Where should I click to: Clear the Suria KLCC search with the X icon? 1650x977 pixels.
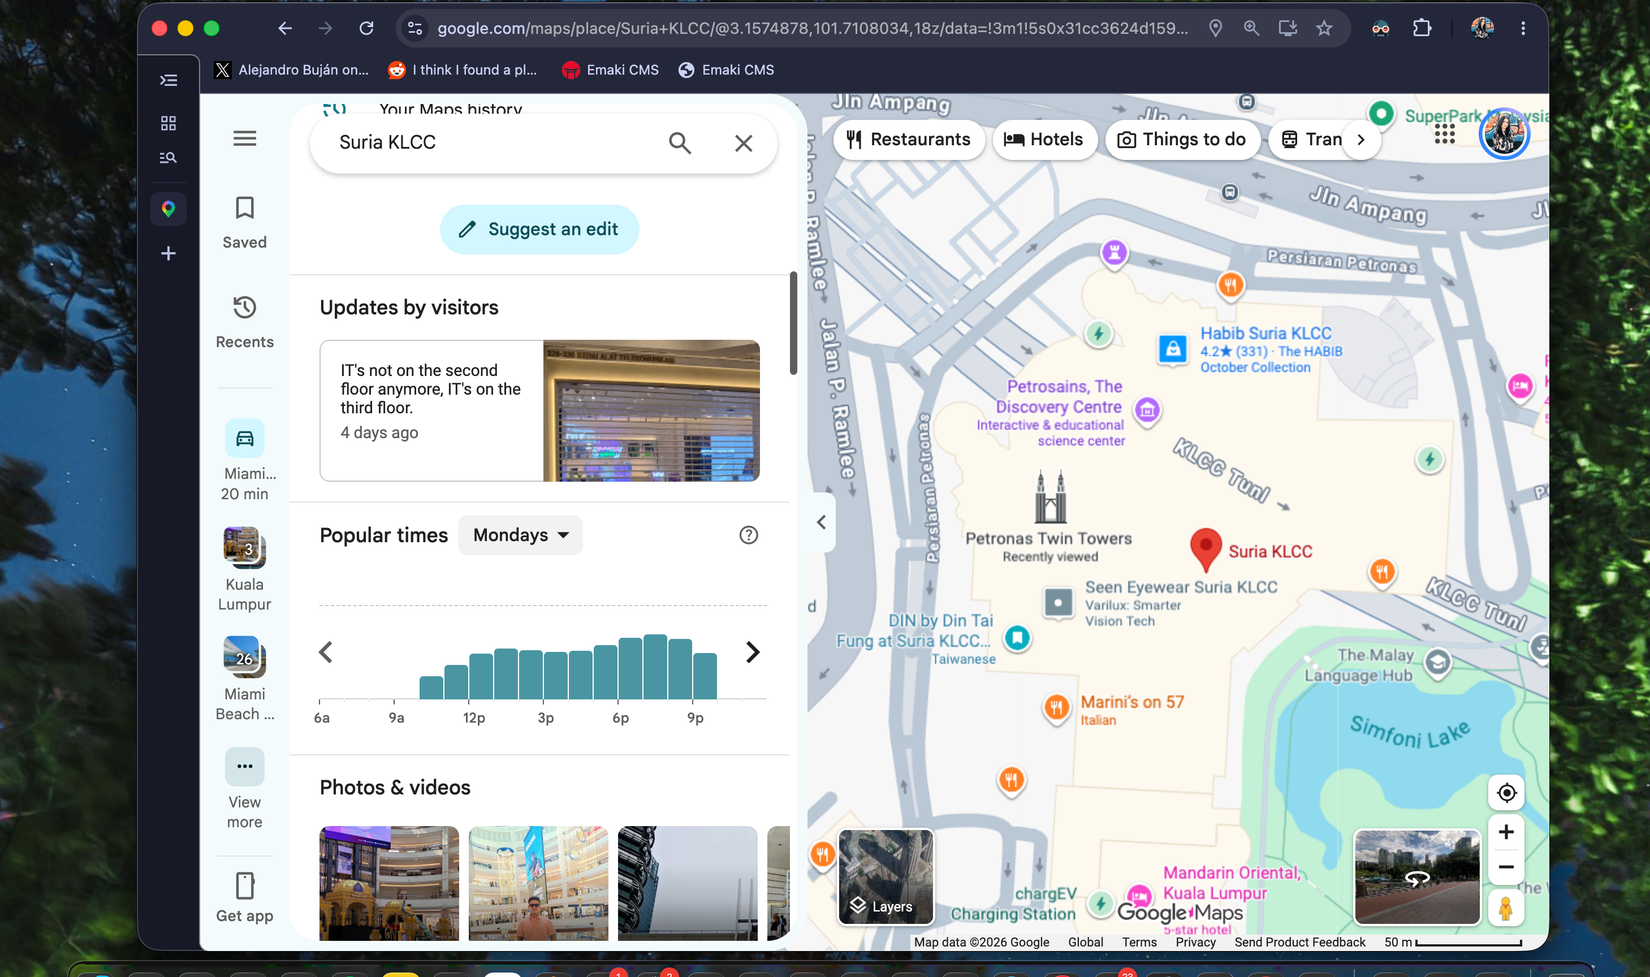pos(743,143)
